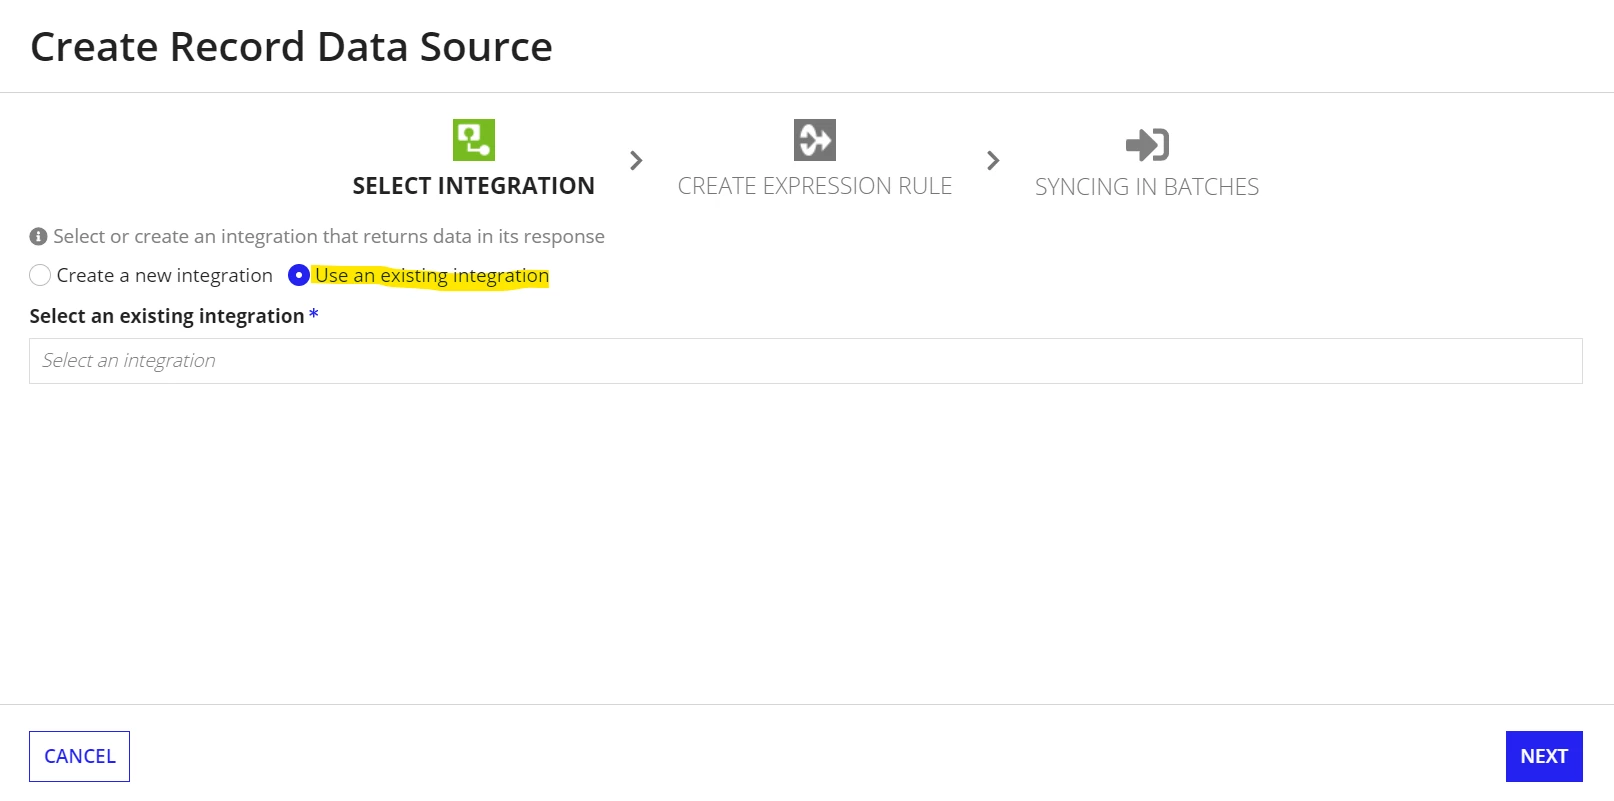Click the NEXT button
Image resolution: width=1614 pixels, height=801 pixels.
point(1544,757)
